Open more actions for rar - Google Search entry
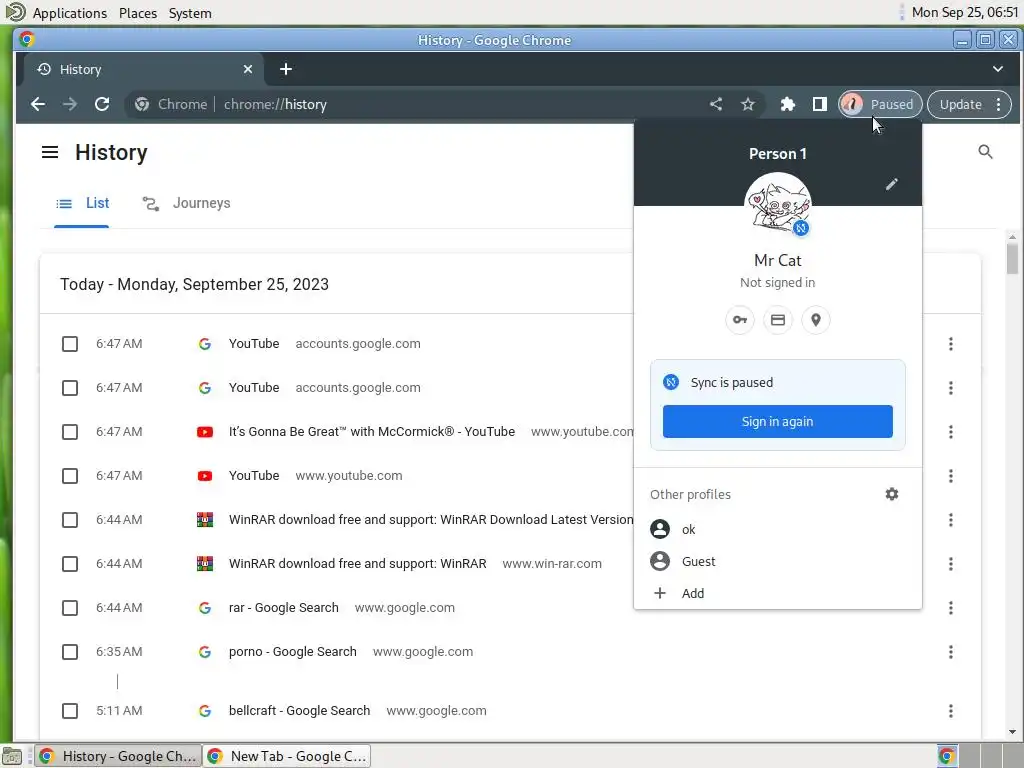1024x768 pixels. [951, 608]
